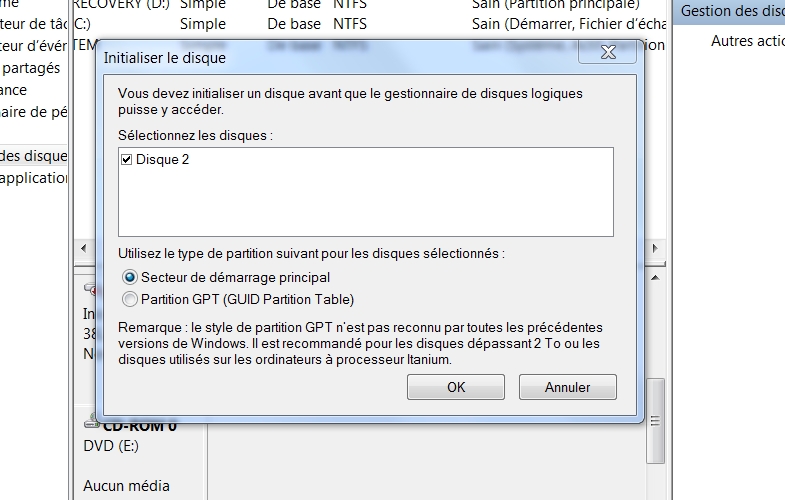
Task: Select the dossiers partagés tree item
Action: tap(30, 68)
